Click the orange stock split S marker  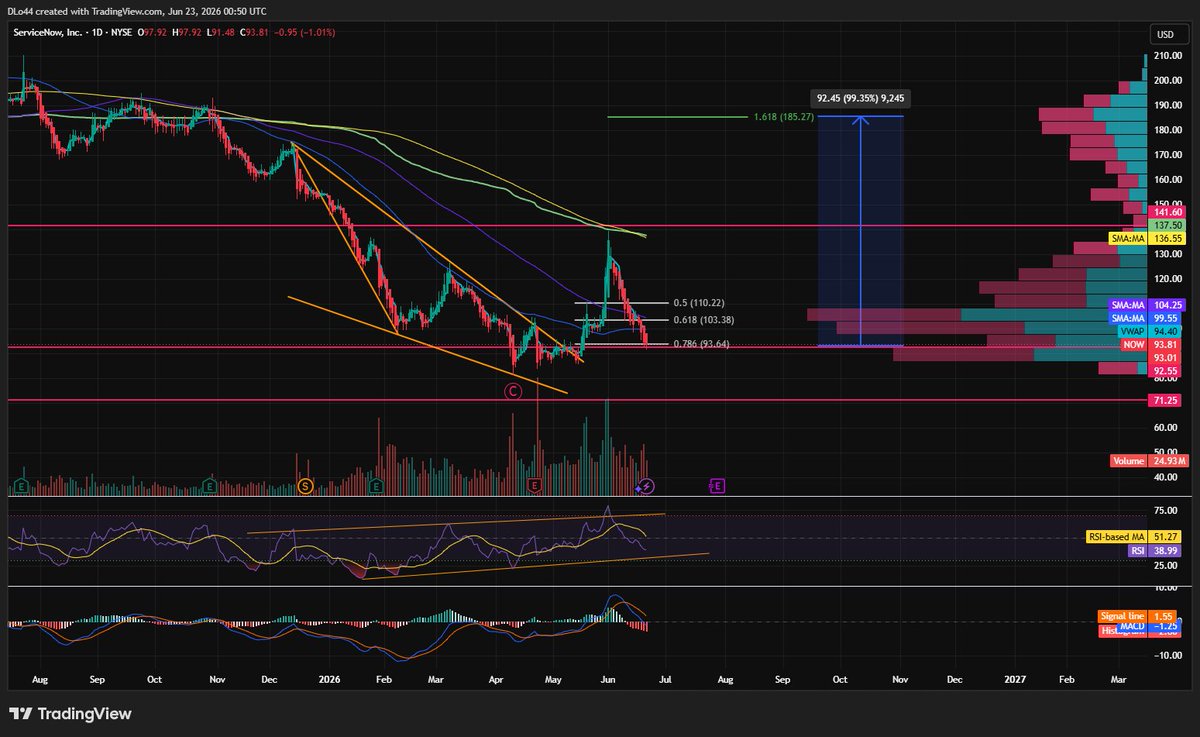[x=306, y=486]
